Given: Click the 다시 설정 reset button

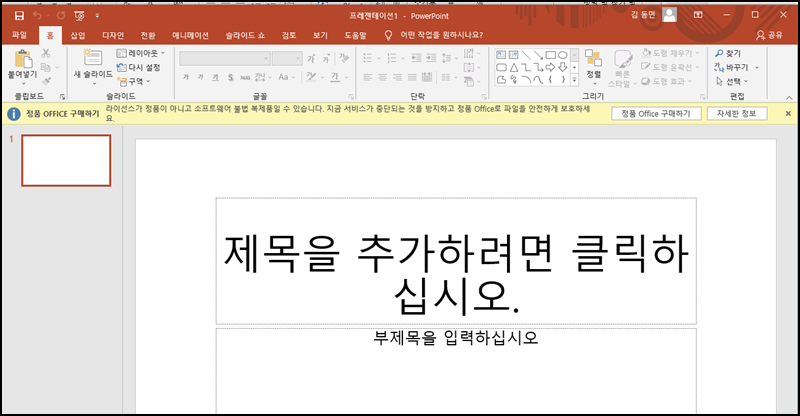Looking at the screenshot, I should (139, 67).
